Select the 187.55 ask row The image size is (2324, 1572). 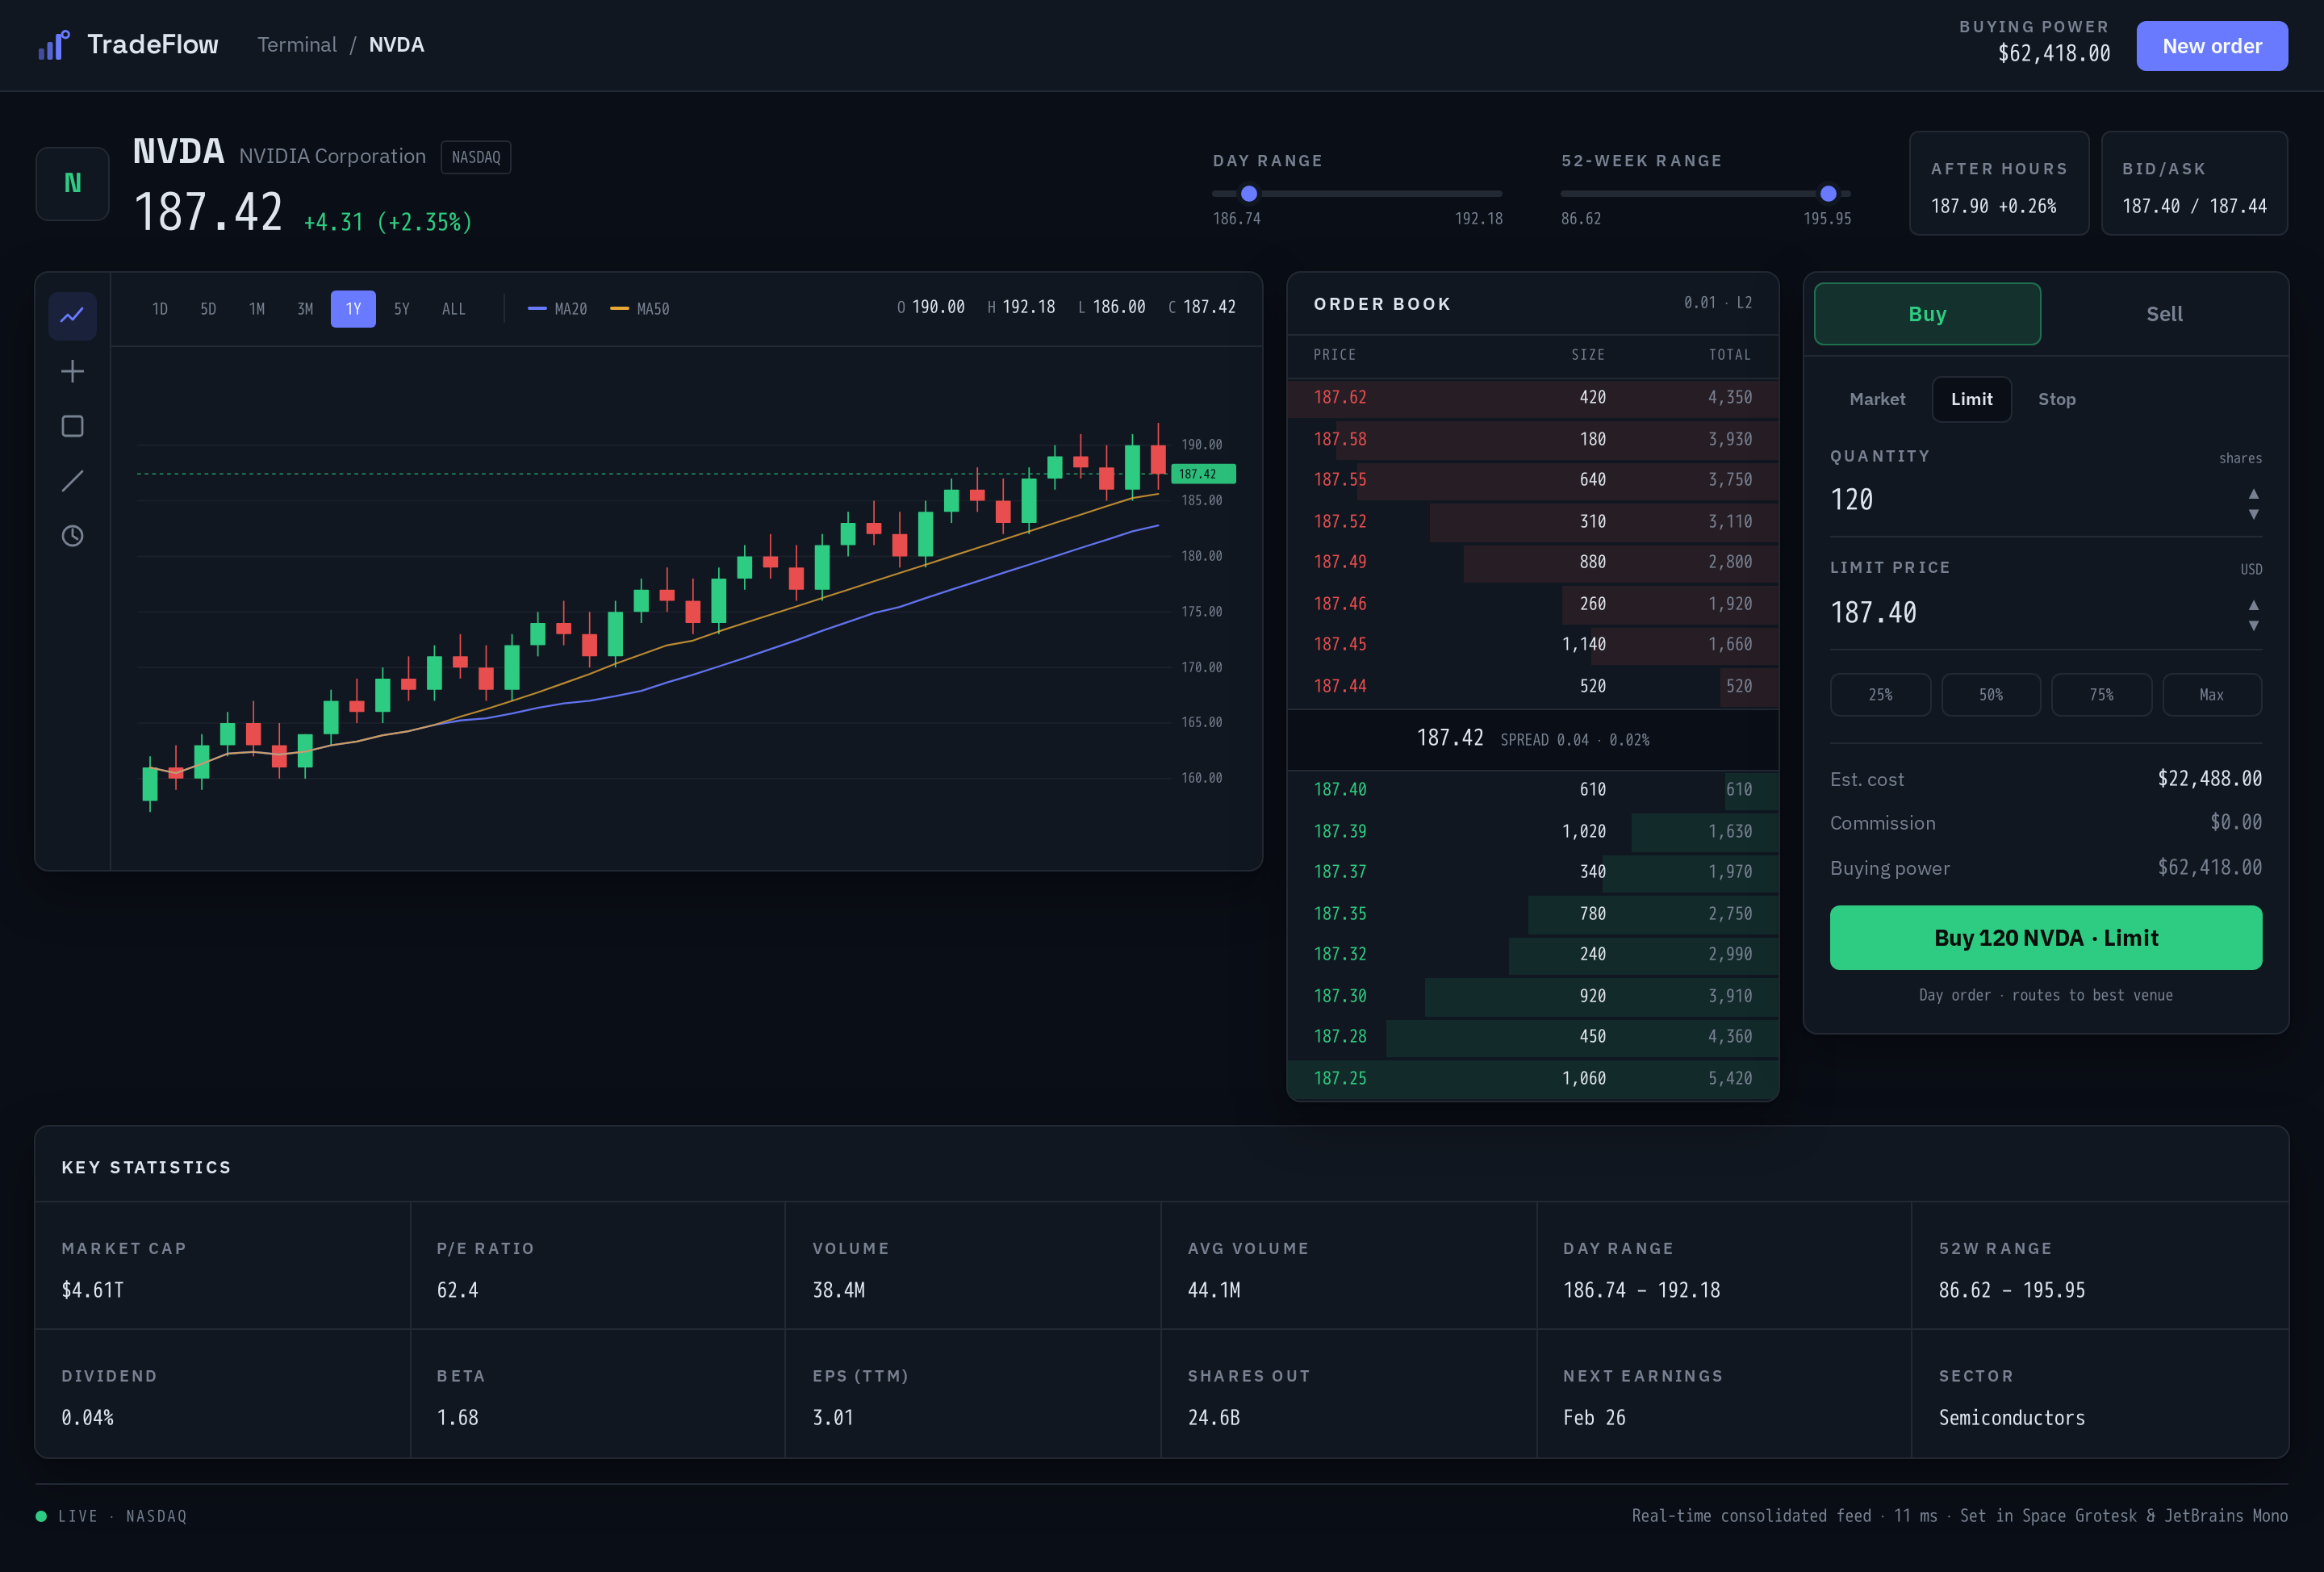(x=1533, y=480)
